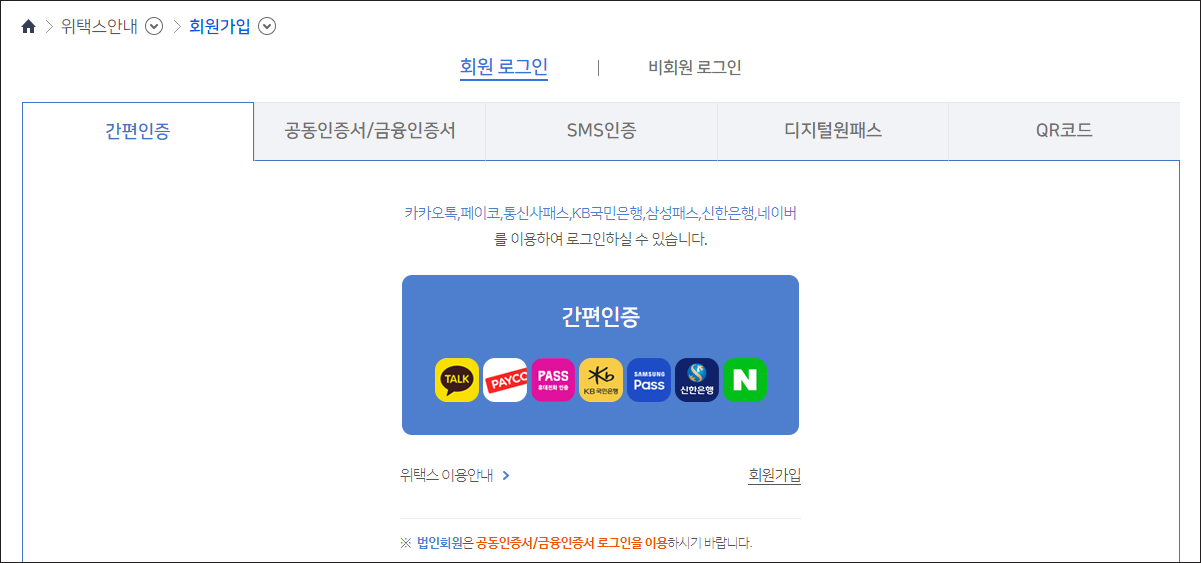This screenshot has width=1201, height=563.
Task: Click the text 를 이용하여 로그인하실 수 있습니다.
Action: (x=600, y=240)
